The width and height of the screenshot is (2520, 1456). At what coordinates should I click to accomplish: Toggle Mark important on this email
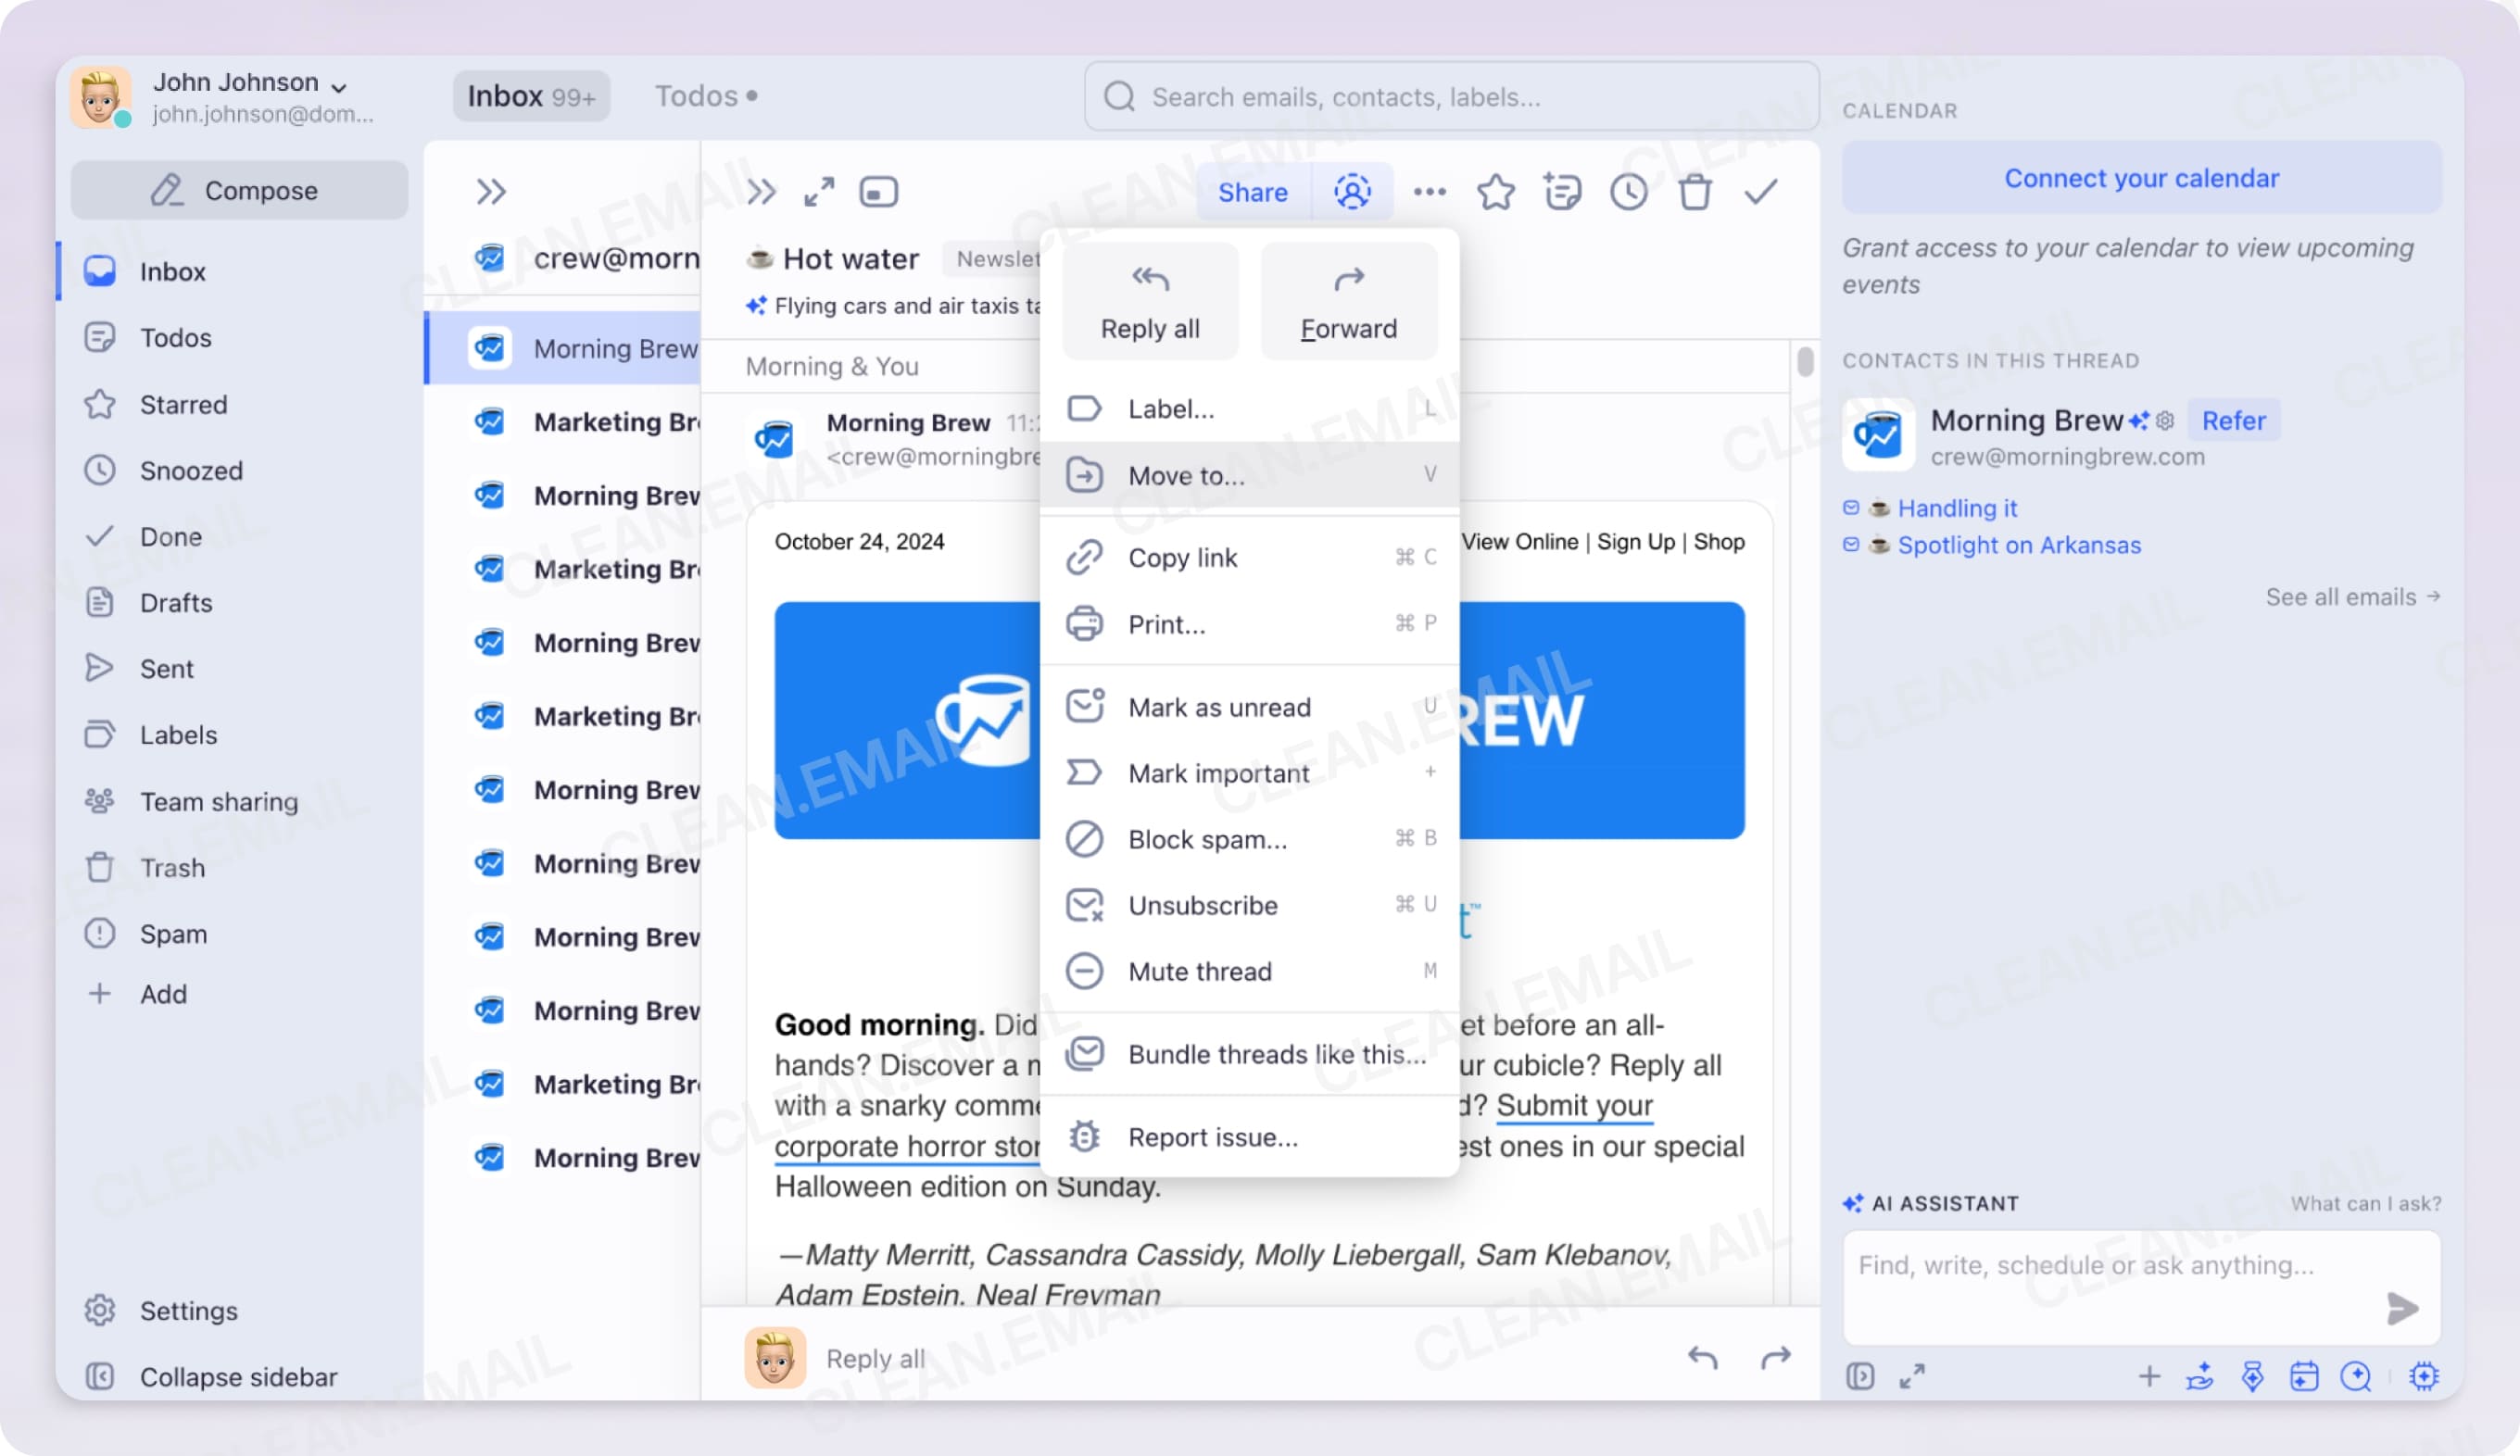point(1218,772)
